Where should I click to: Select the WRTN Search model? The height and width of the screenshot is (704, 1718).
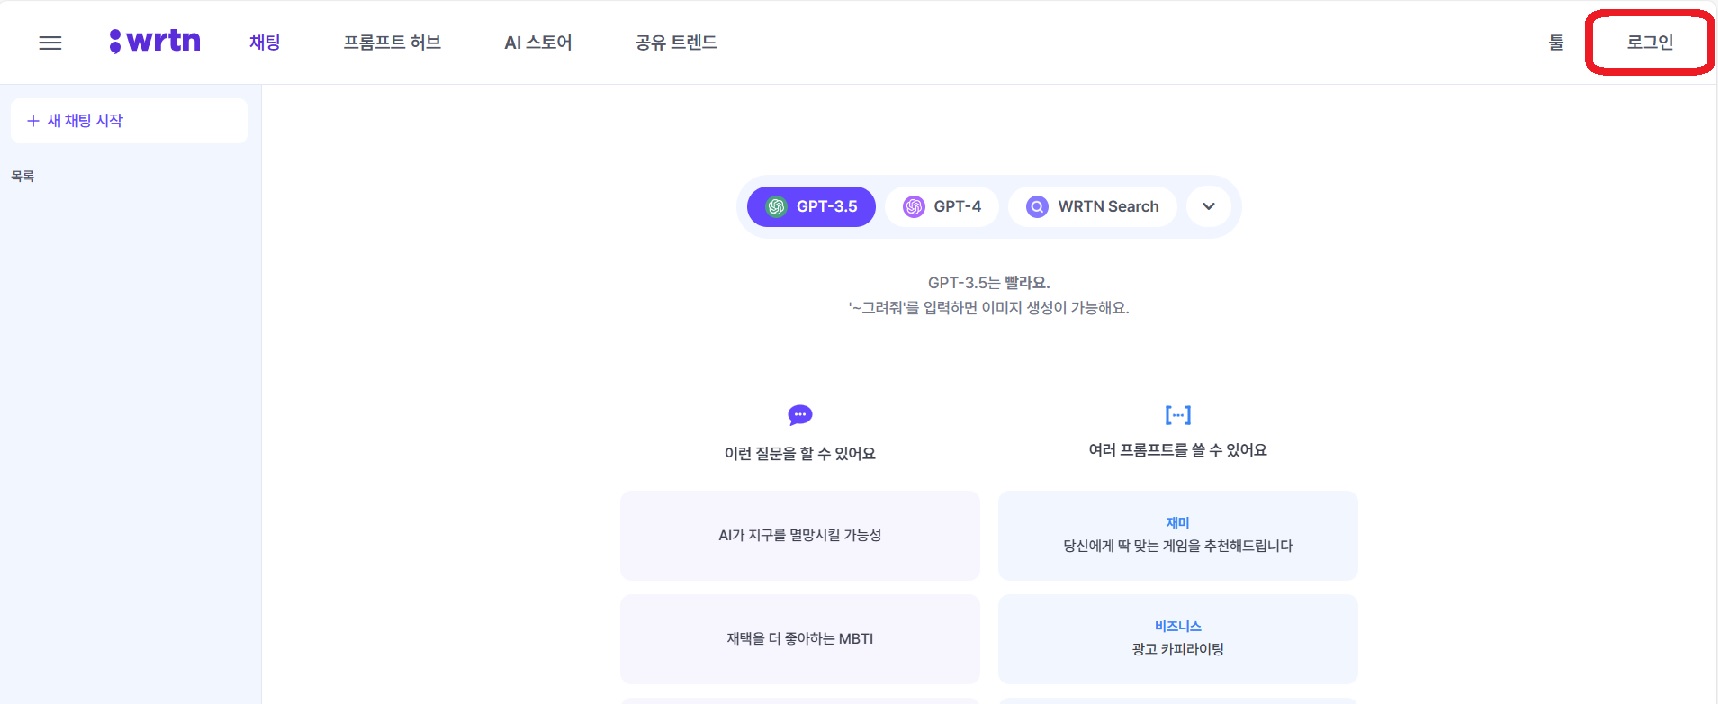1092,207
